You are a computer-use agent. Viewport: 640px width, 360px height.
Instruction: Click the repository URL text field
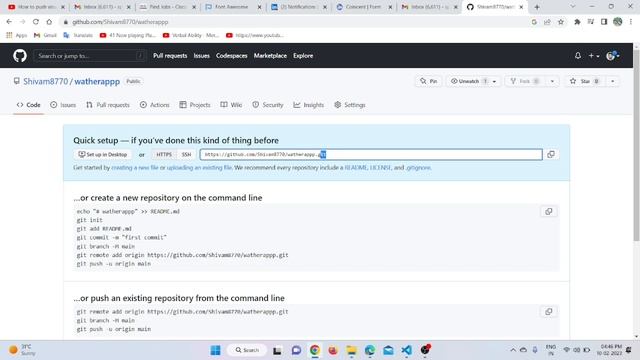coord(371,154)
